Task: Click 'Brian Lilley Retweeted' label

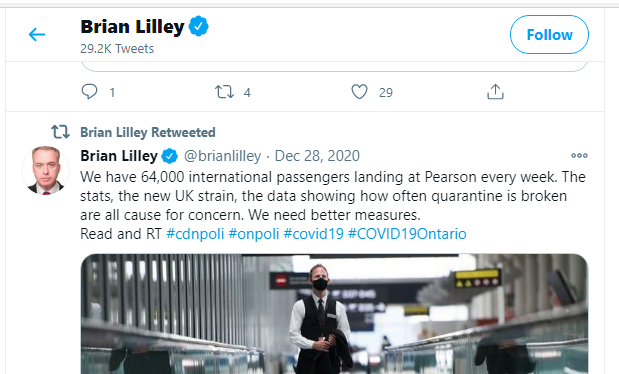Action: click(148, 132)
